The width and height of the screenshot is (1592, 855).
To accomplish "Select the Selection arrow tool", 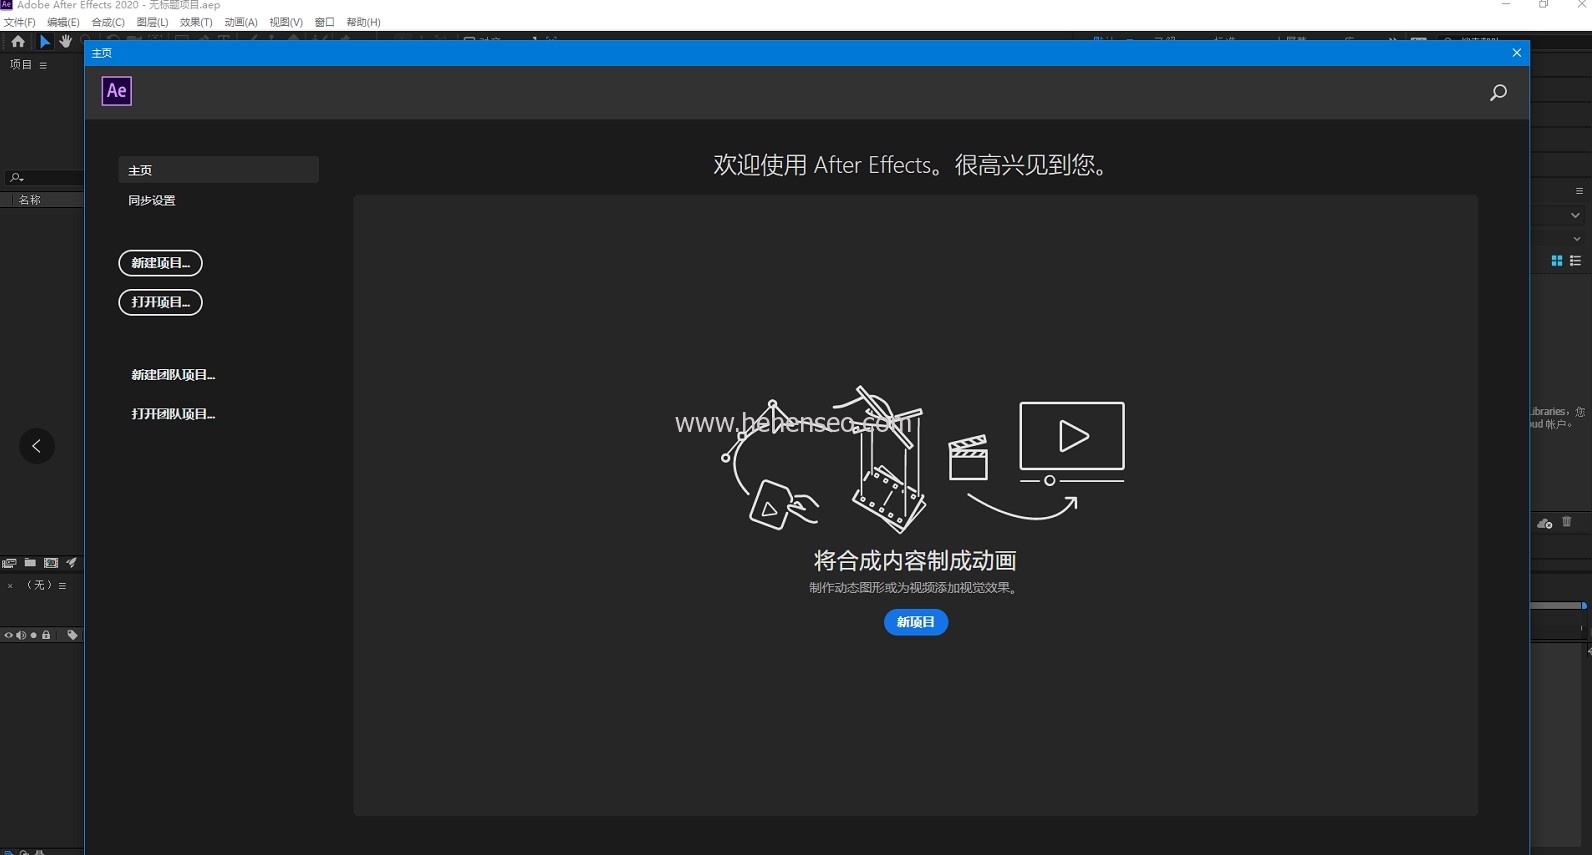I will pyautogui.click(x=44, y=42).
